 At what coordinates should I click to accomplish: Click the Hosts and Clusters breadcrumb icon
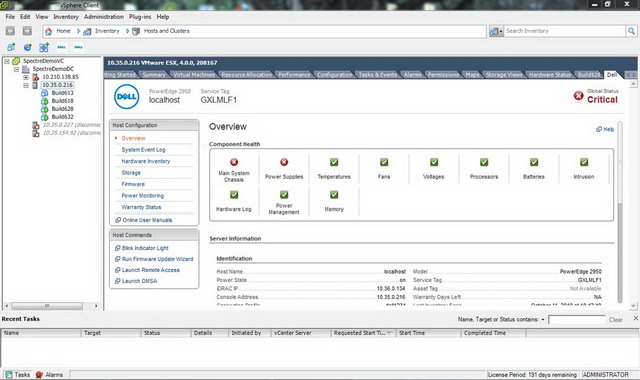tap(136, 31)
